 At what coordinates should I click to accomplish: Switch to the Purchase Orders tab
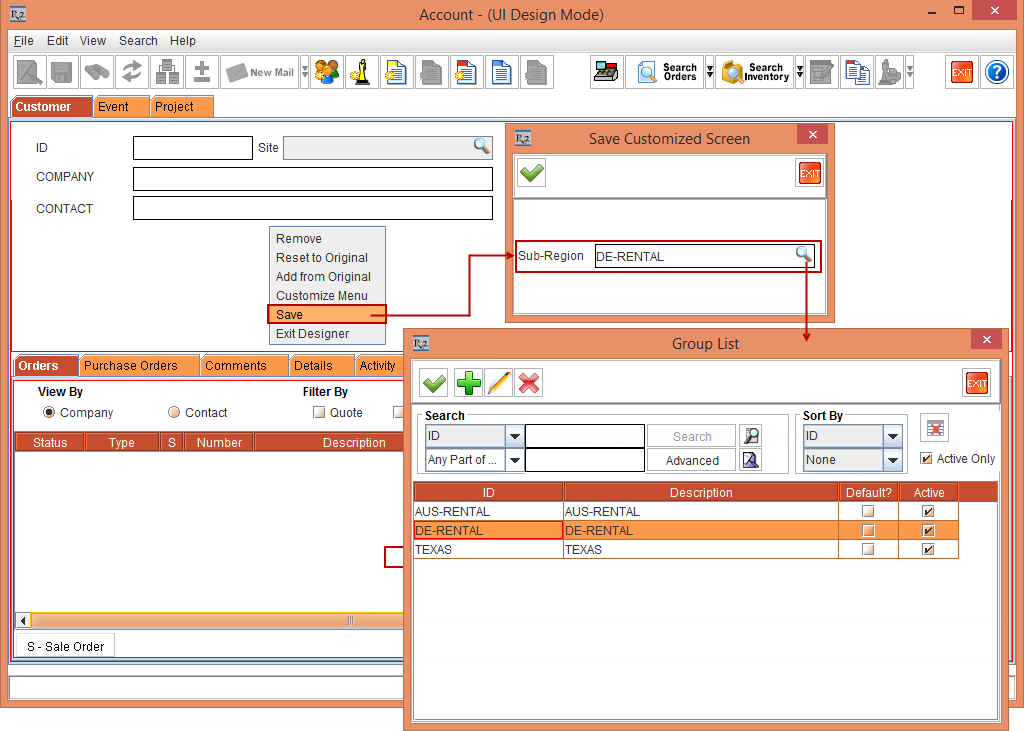pyautogui.click(x=131, y=366)
